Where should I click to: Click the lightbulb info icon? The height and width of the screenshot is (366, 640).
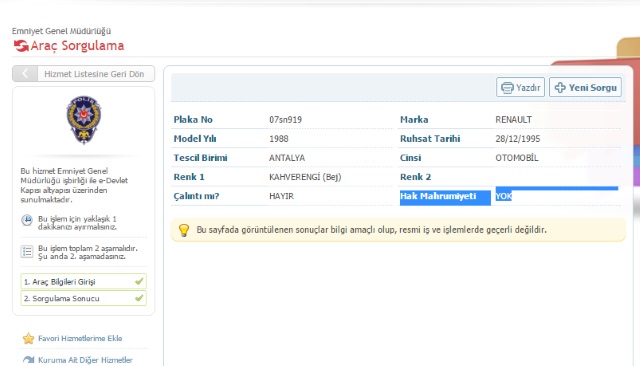tap(184, 230)
